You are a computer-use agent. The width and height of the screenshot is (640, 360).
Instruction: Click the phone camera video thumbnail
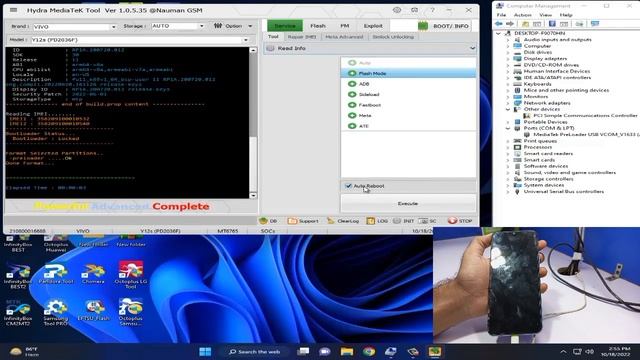coord(536,285)
